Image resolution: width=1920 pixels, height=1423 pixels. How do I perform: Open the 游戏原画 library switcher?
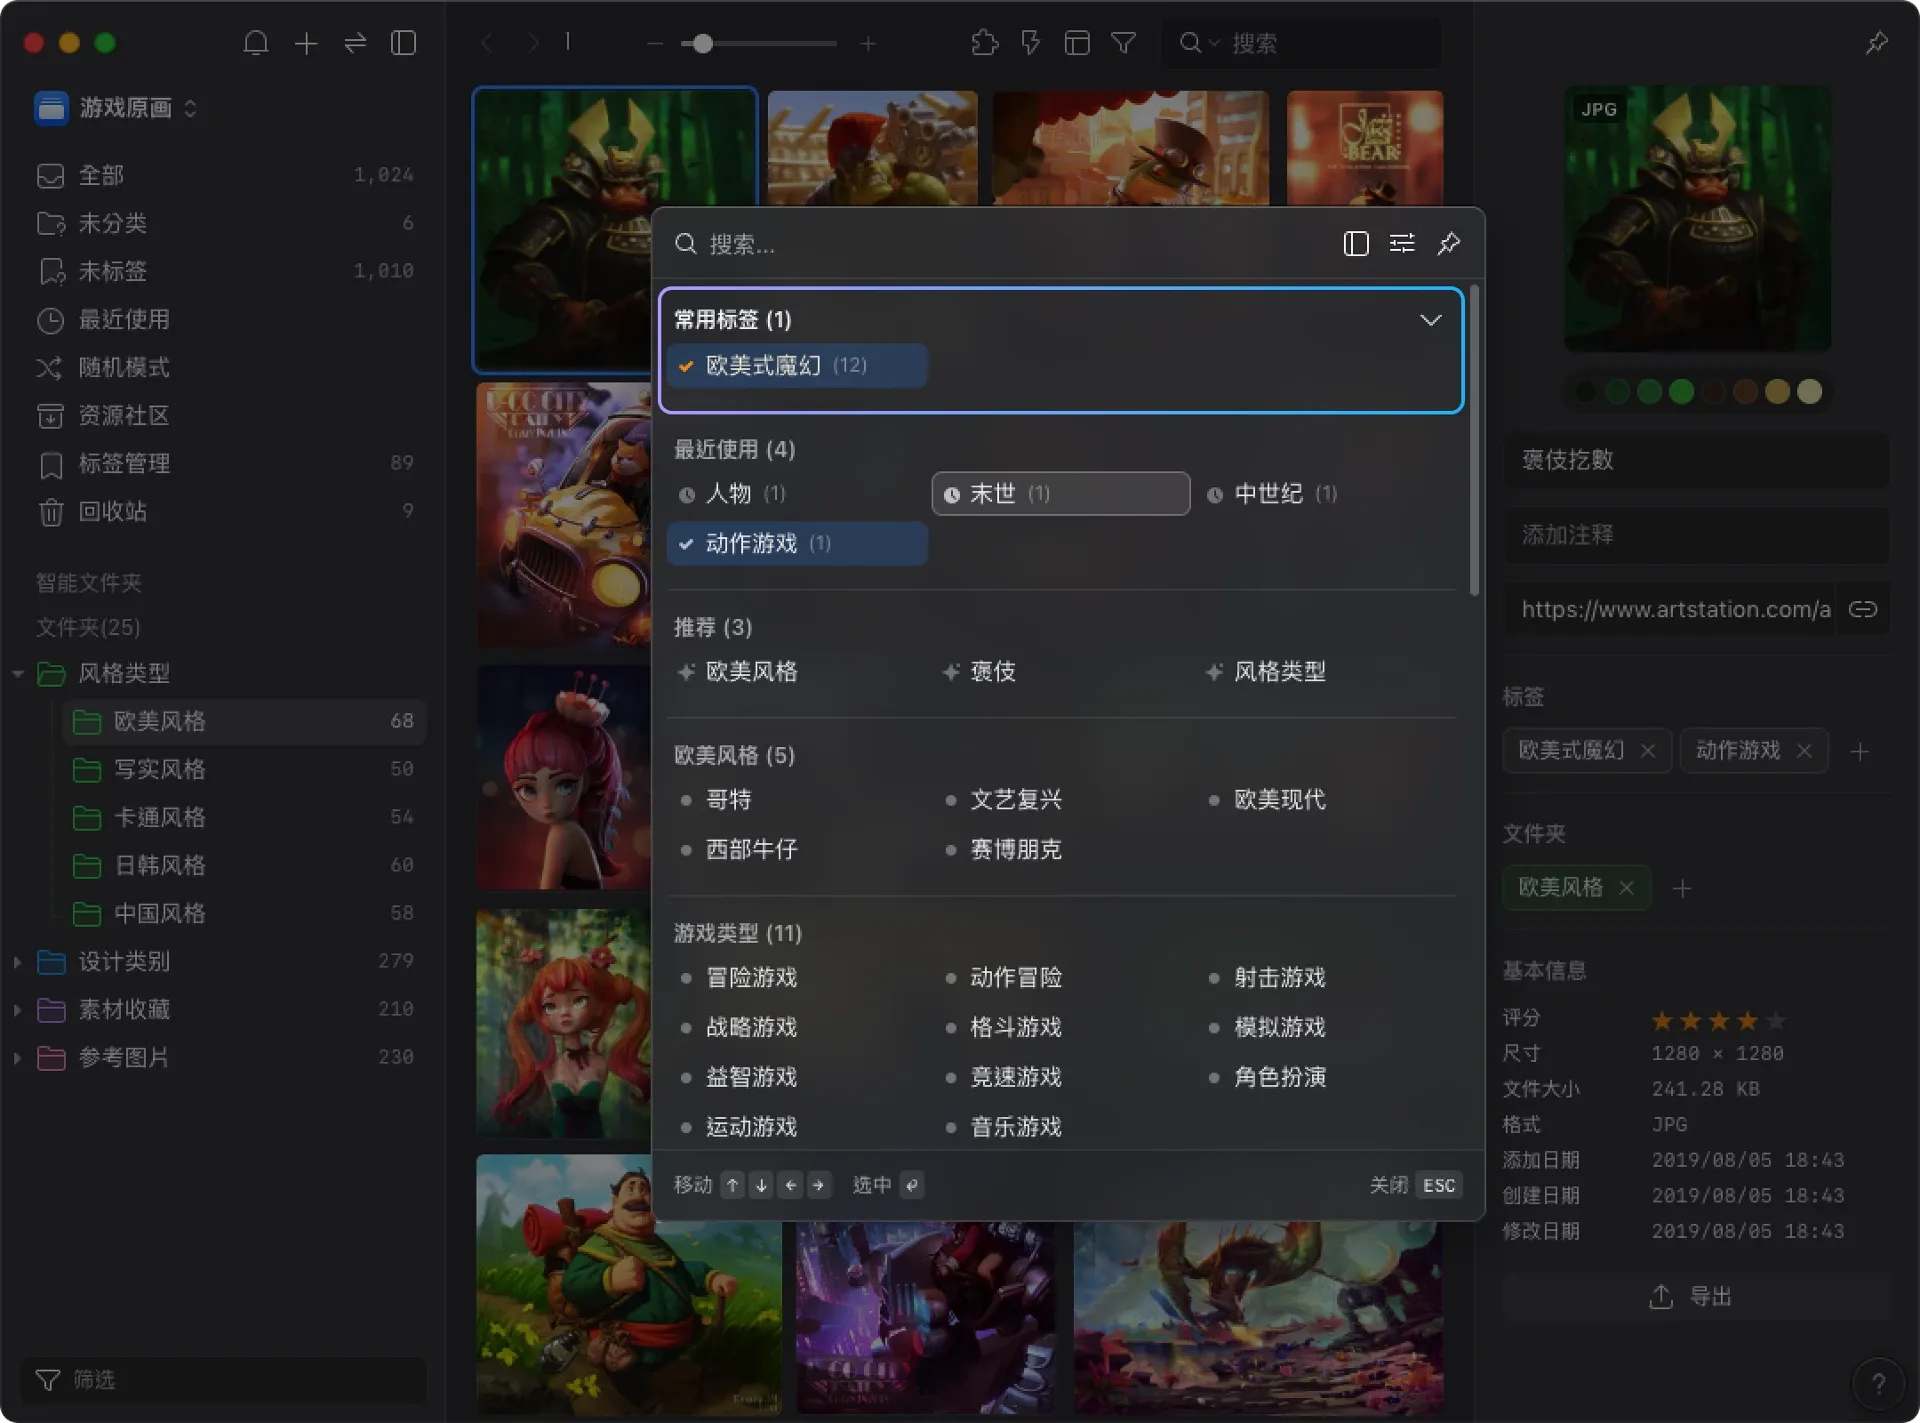click(x=117, y=107)
